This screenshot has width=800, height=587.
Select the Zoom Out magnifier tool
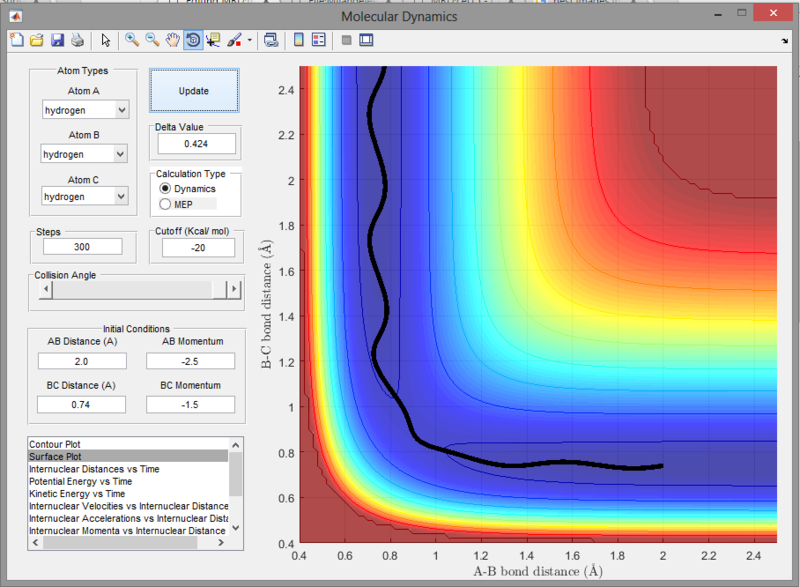pyautogui.click(x=152, y=40)
